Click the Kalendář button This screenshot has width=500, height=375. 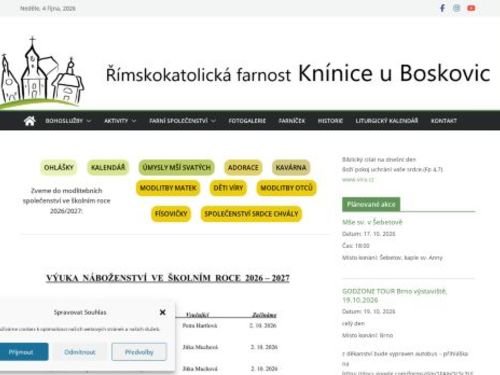point(108,167)
